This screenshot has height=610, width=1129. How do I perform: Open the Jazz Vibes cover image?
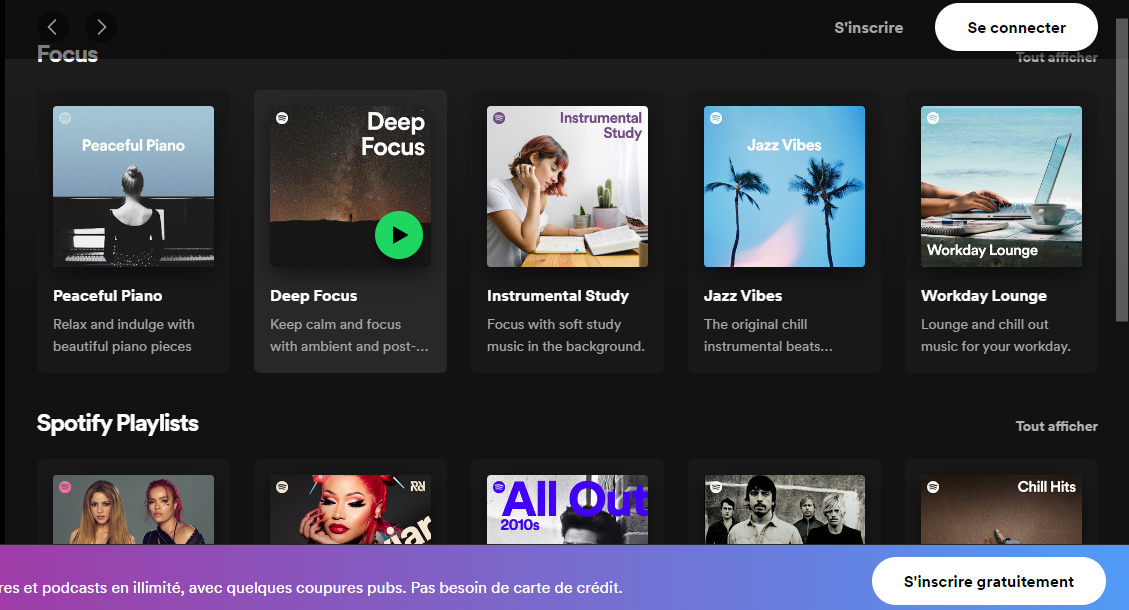tap(784, 187)
